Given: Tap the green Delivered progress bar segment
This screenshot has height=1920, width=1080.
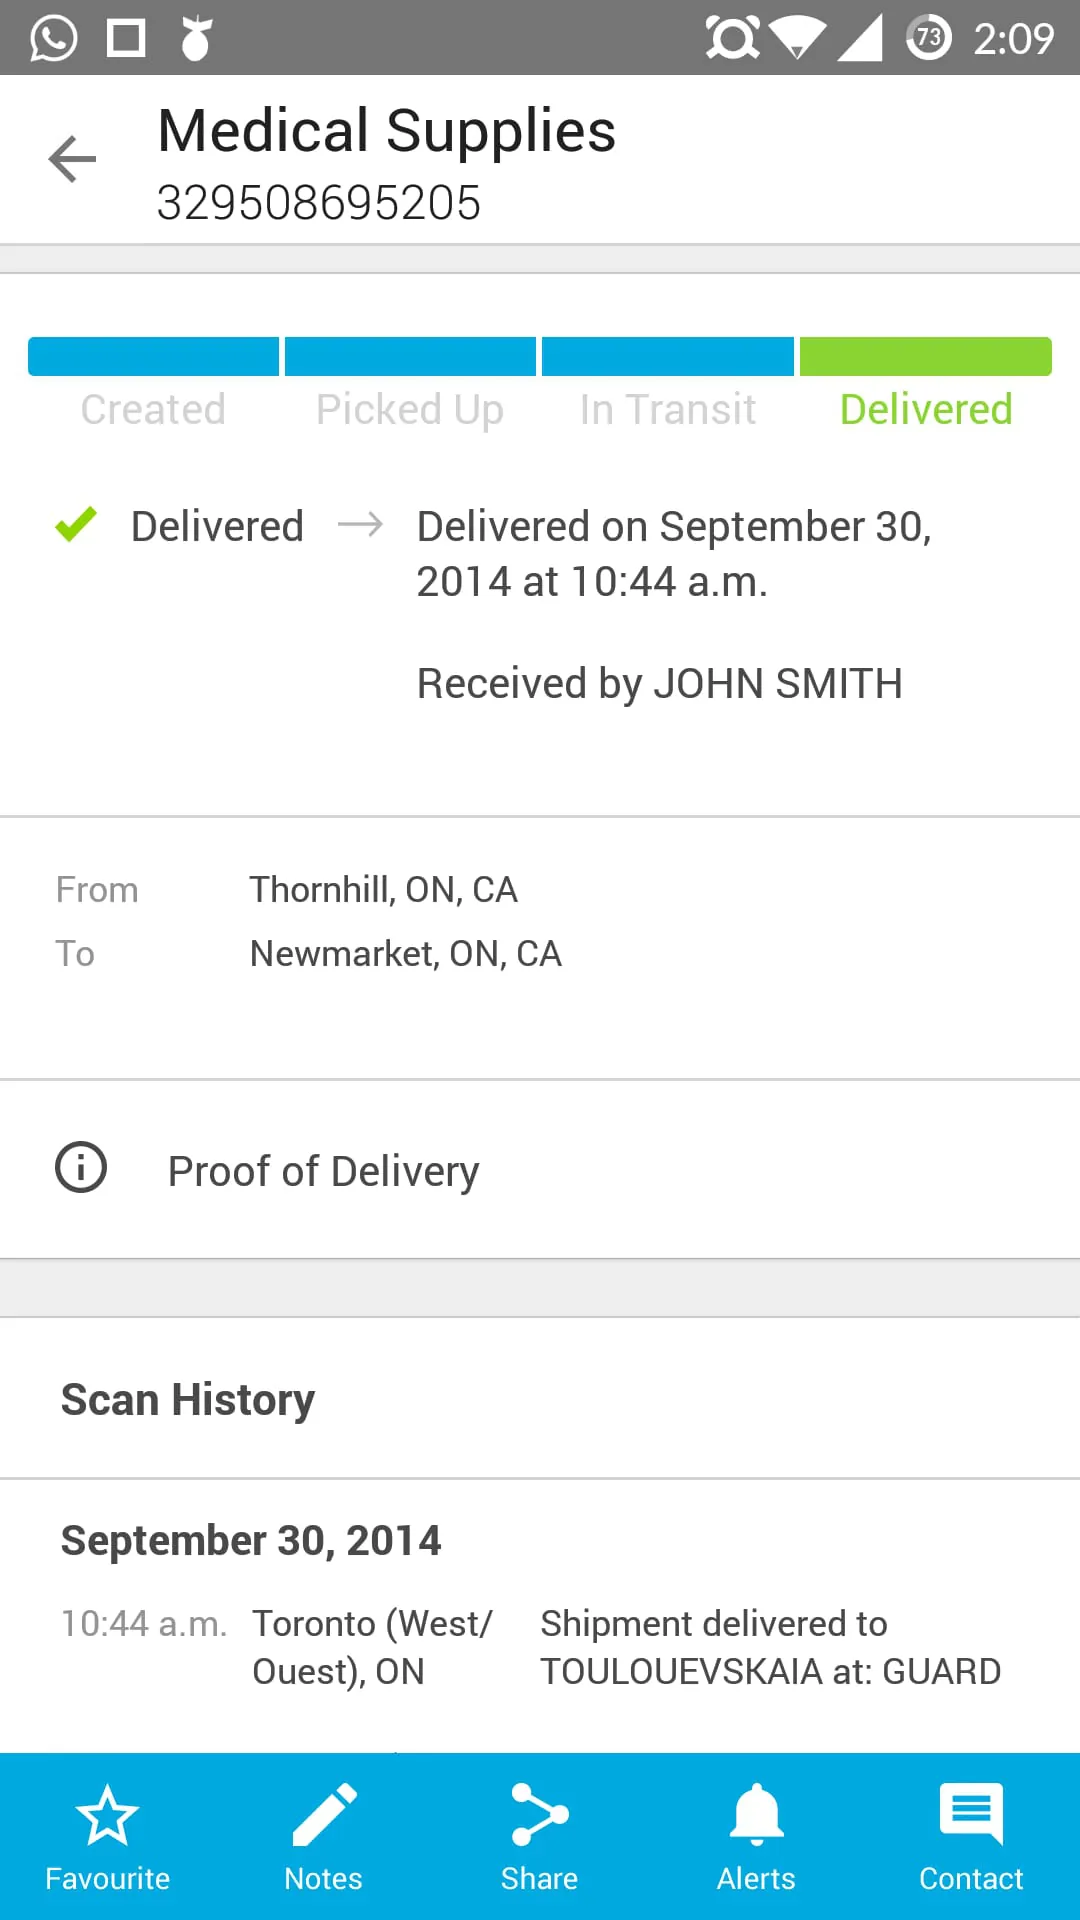Looking at the screenshot, I should click(x=926, y=357).
